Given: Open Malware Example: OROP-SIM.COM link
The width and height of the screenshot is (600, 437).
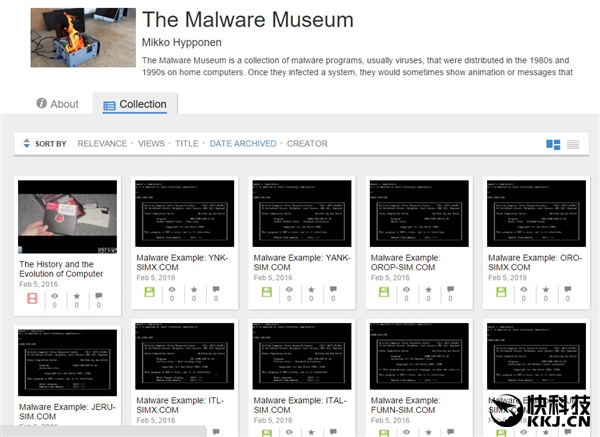Looking at the screenshot, I should point(406,263).
